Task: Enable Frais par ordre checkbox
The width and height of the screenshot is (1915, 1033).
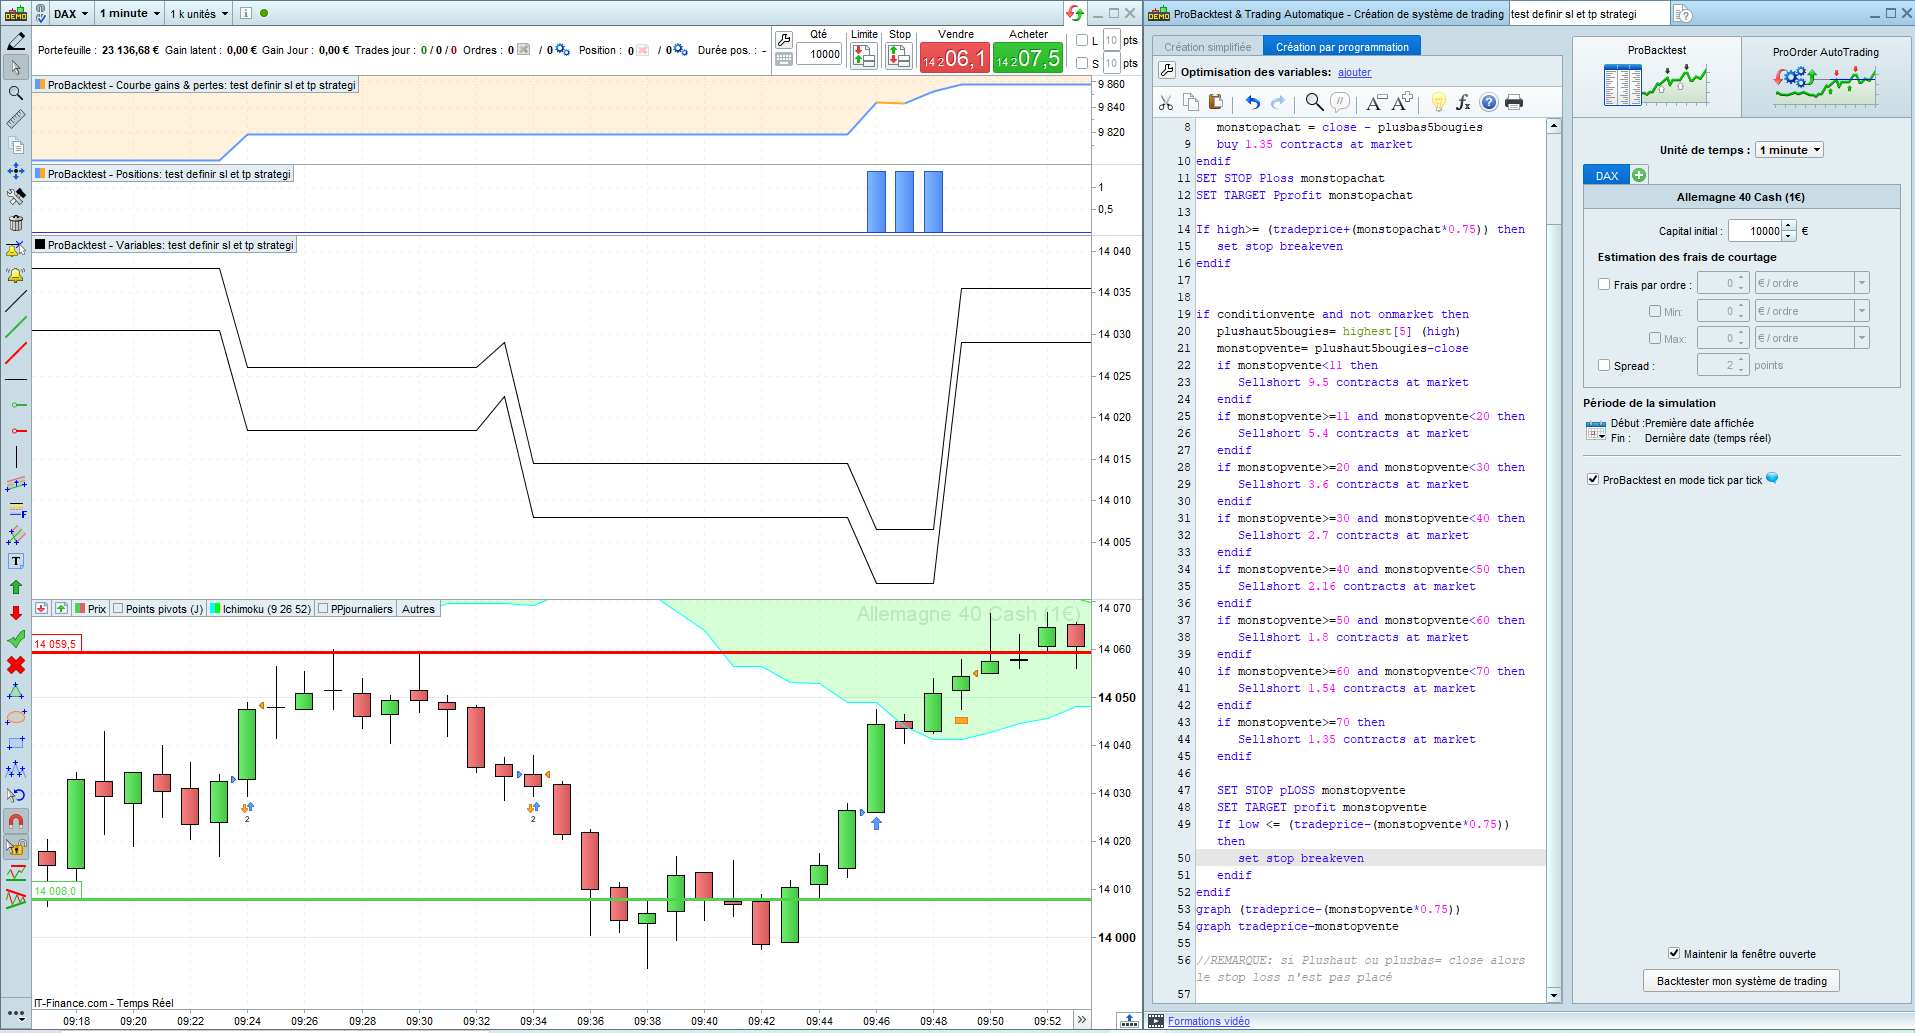Action: (1604, 284)
